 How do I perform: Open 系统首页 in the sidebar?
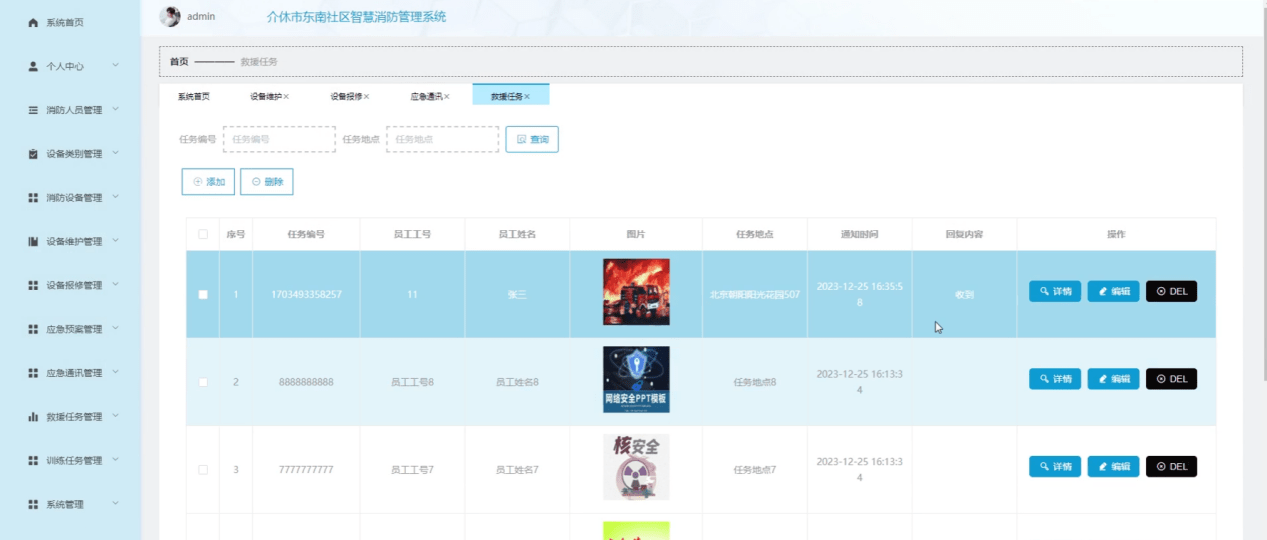[x=65, y=22]
